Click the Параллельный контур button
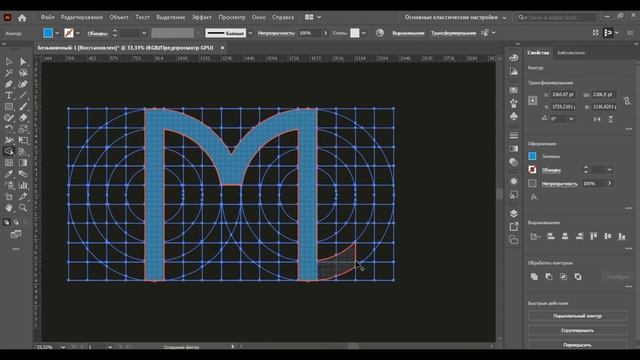Viewport: 640px width, 360px height. 577,316
